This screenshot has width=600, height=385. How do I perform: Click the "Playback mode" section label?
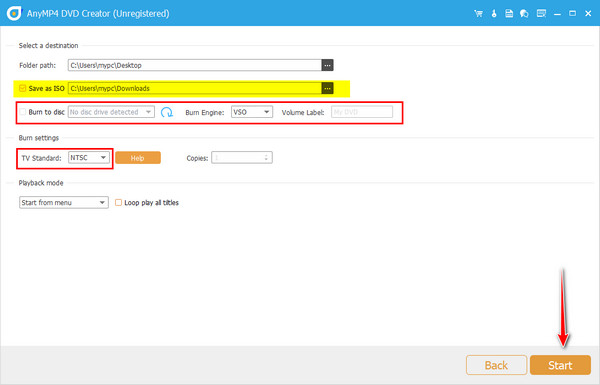point(41,183)
